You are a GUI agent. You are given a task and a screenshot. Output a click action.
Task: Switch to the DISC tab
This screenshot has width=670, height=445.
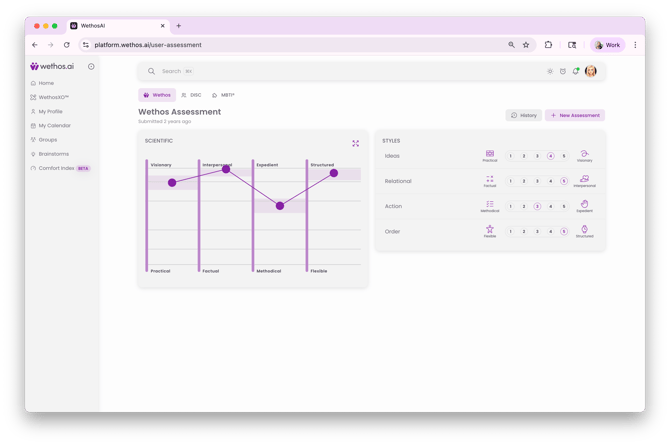coord(191,95)
